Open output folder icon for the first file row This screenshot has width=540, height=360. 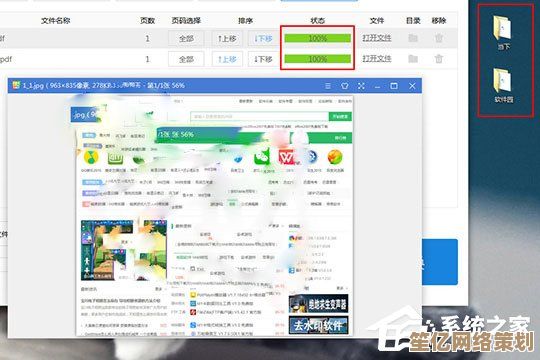413,38
